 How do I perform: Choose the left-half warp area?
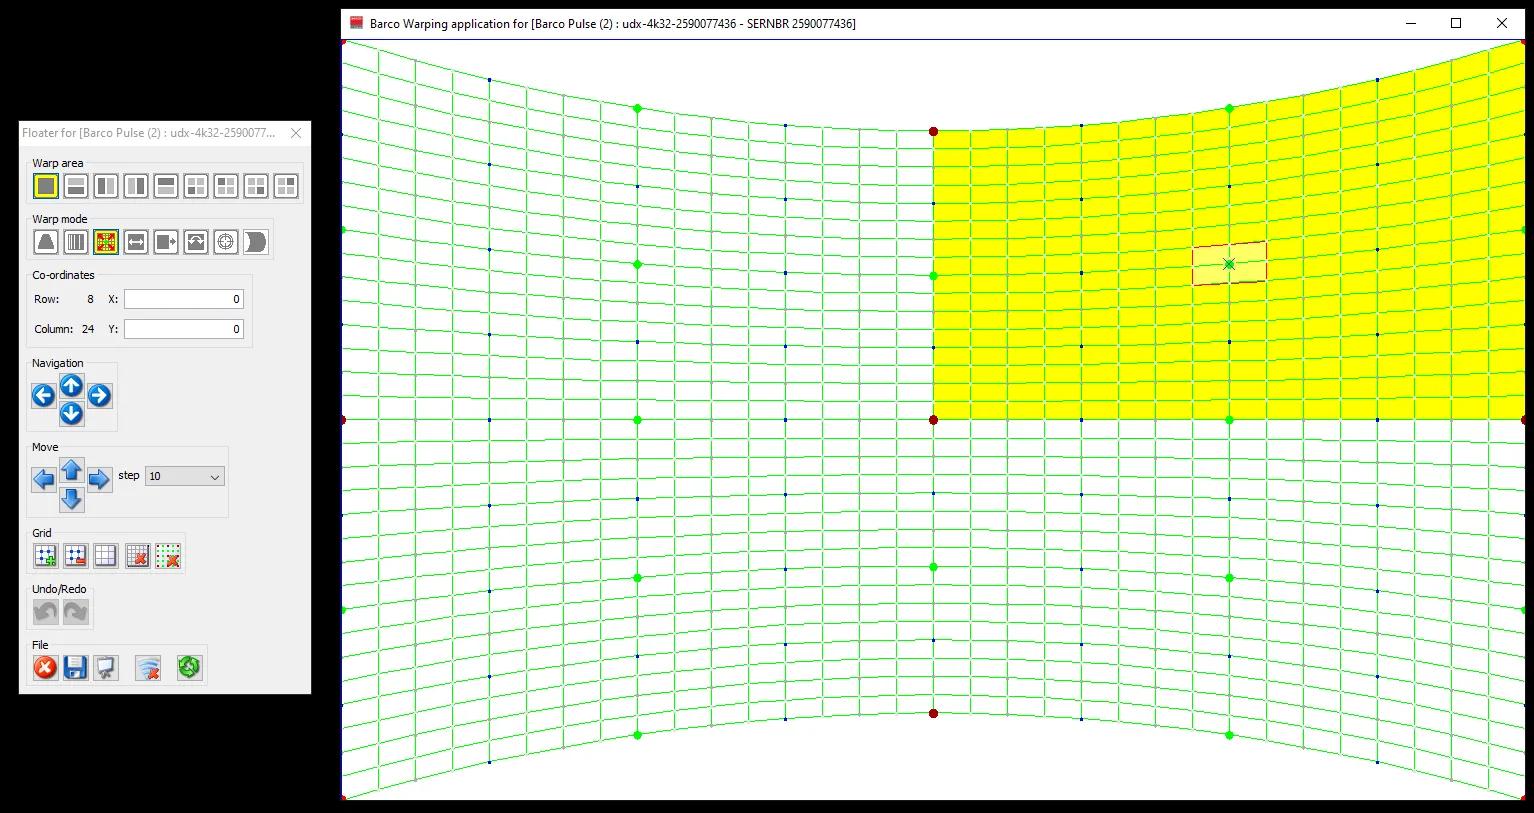[106, 186]
